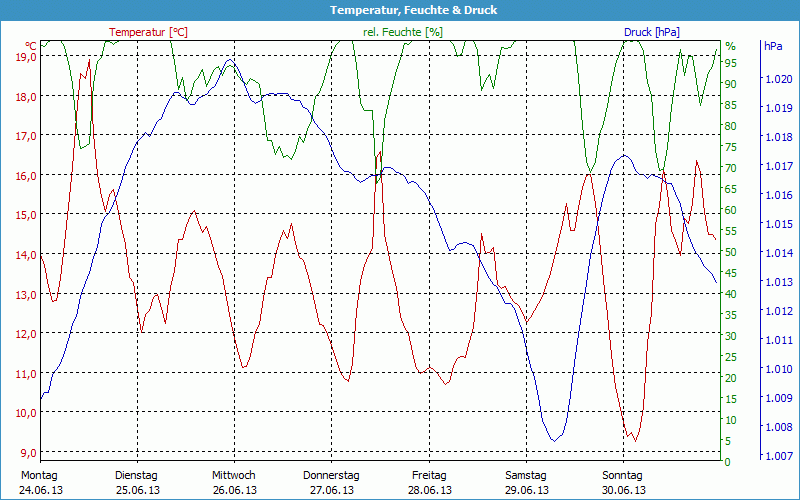This screenshot has width=800, height=500.
Task: Click green humidity tick label "80"
Action: [x=731, y=127]
